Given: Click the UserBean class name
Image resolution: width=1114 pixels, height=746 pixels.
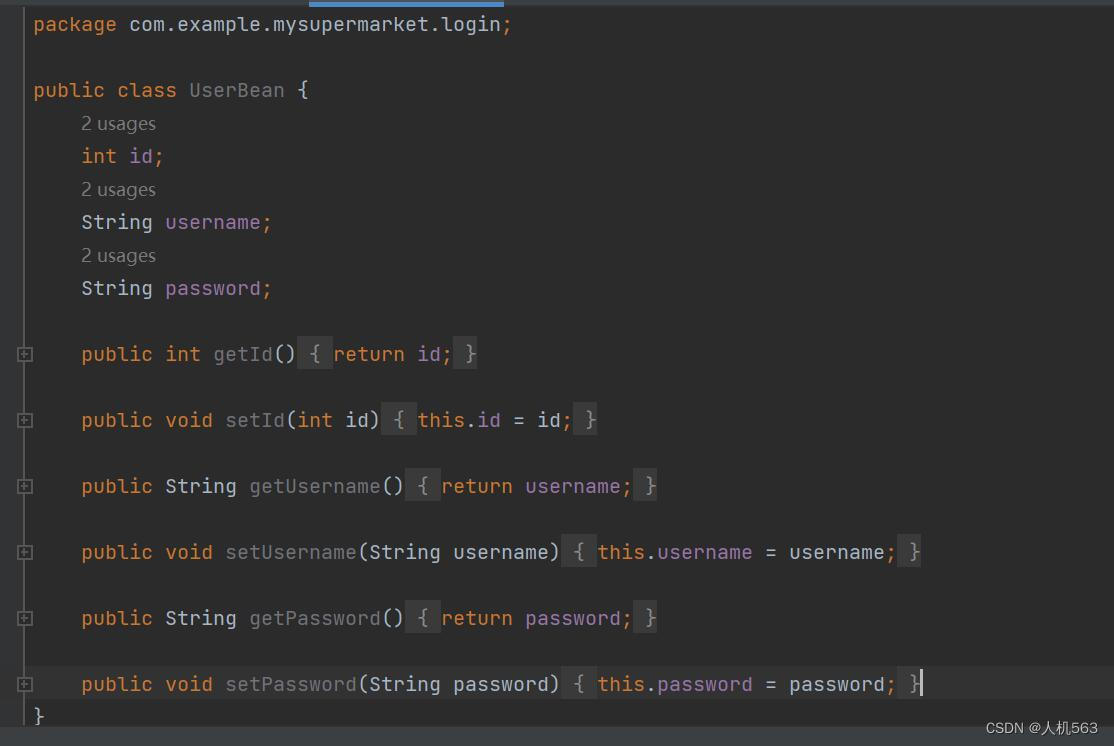Looking at the screenshot, I should click(237, 90).
